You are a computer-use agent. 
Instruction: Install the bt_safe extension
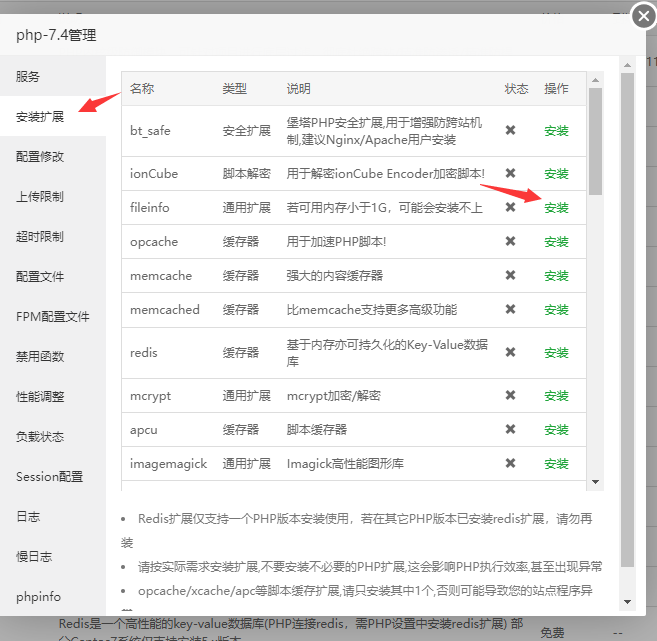click(556, 131)
